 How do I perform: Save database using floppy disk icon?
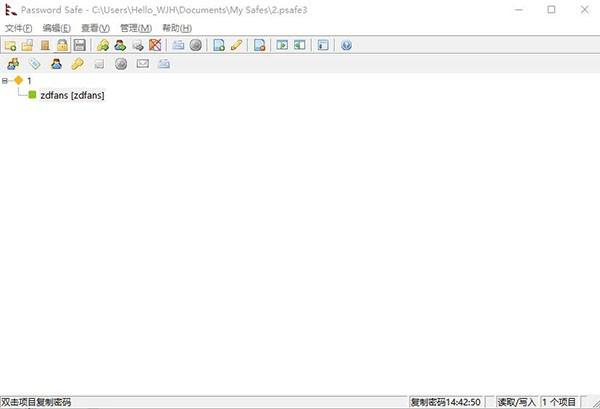click(80, 46)
